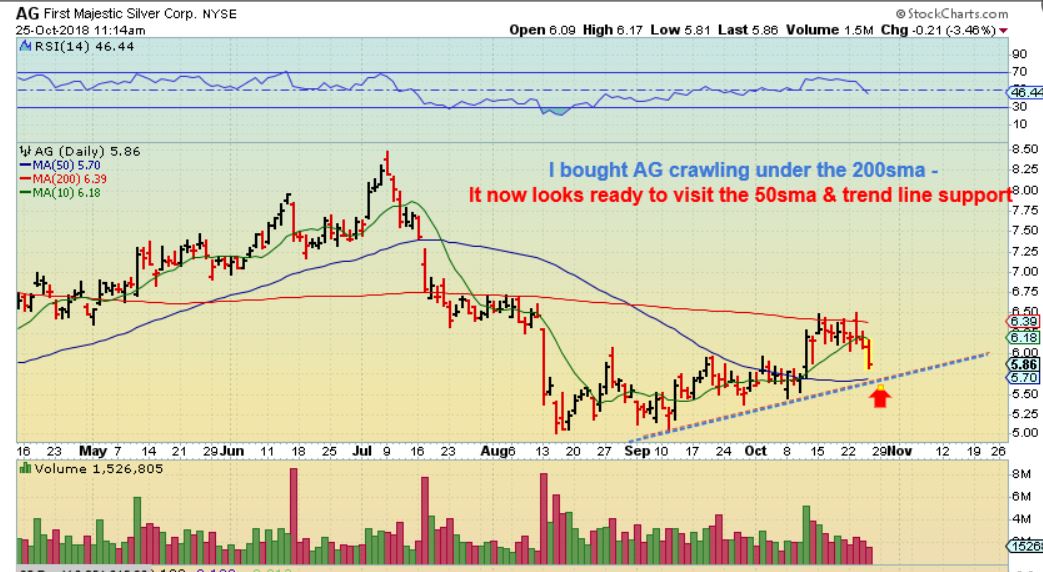Click the 'Open 6.09' value

[543, 30]
